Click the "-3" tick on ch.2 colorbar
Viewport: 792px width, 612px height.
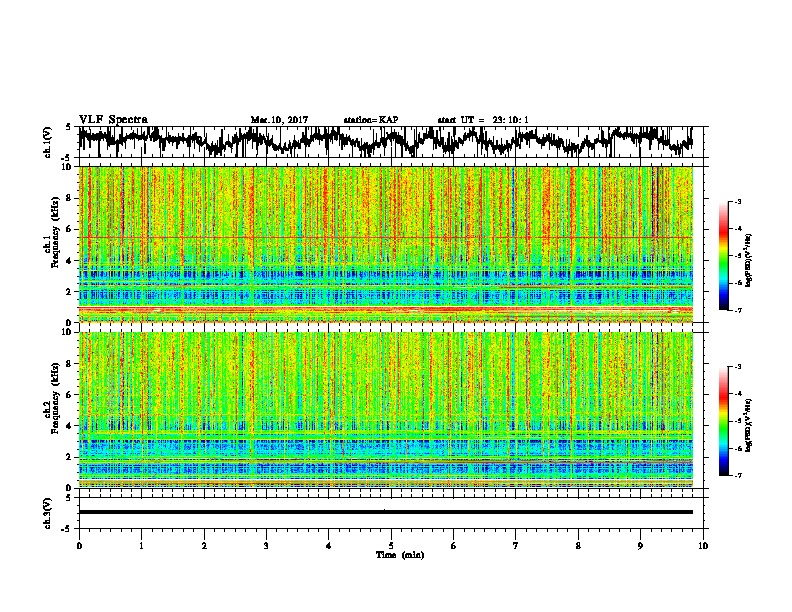pos(737,367)
